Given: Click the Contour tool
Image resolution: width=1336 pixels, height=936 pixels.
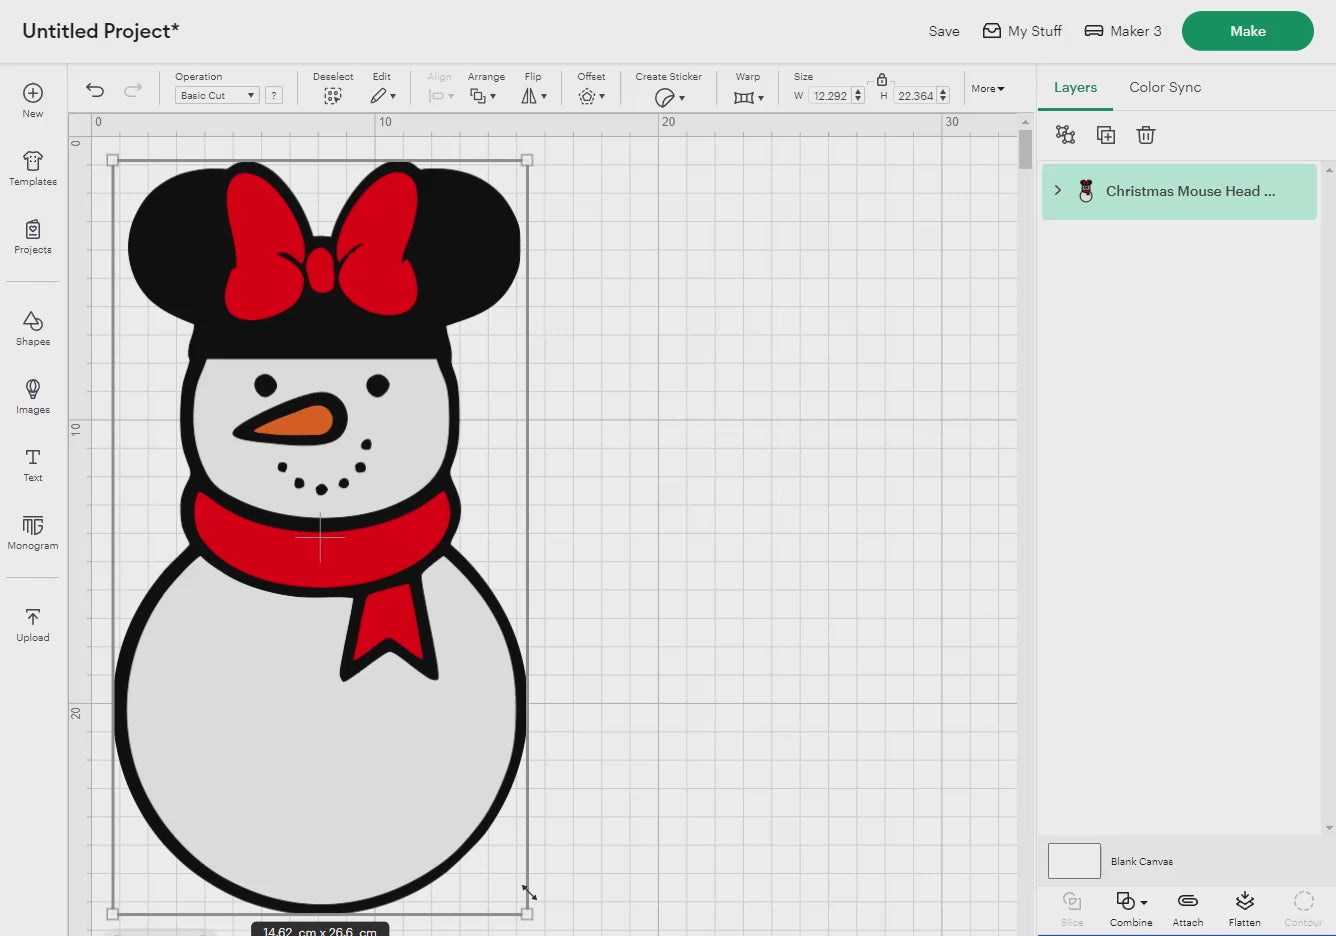Looking at the screenshot, I should click(x=1303, y=908).
